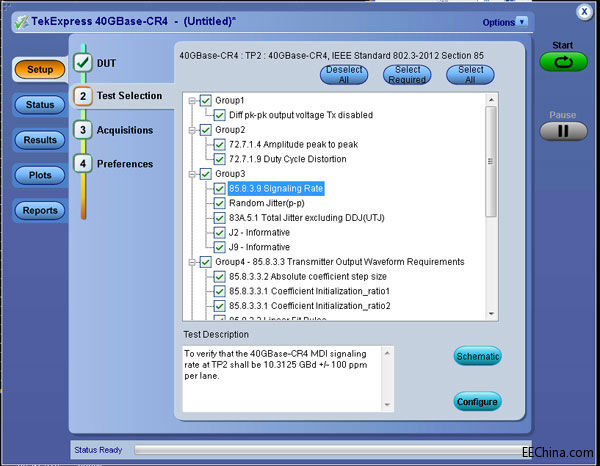Uncheck J2 - Informative checkbox

[219, 233]
